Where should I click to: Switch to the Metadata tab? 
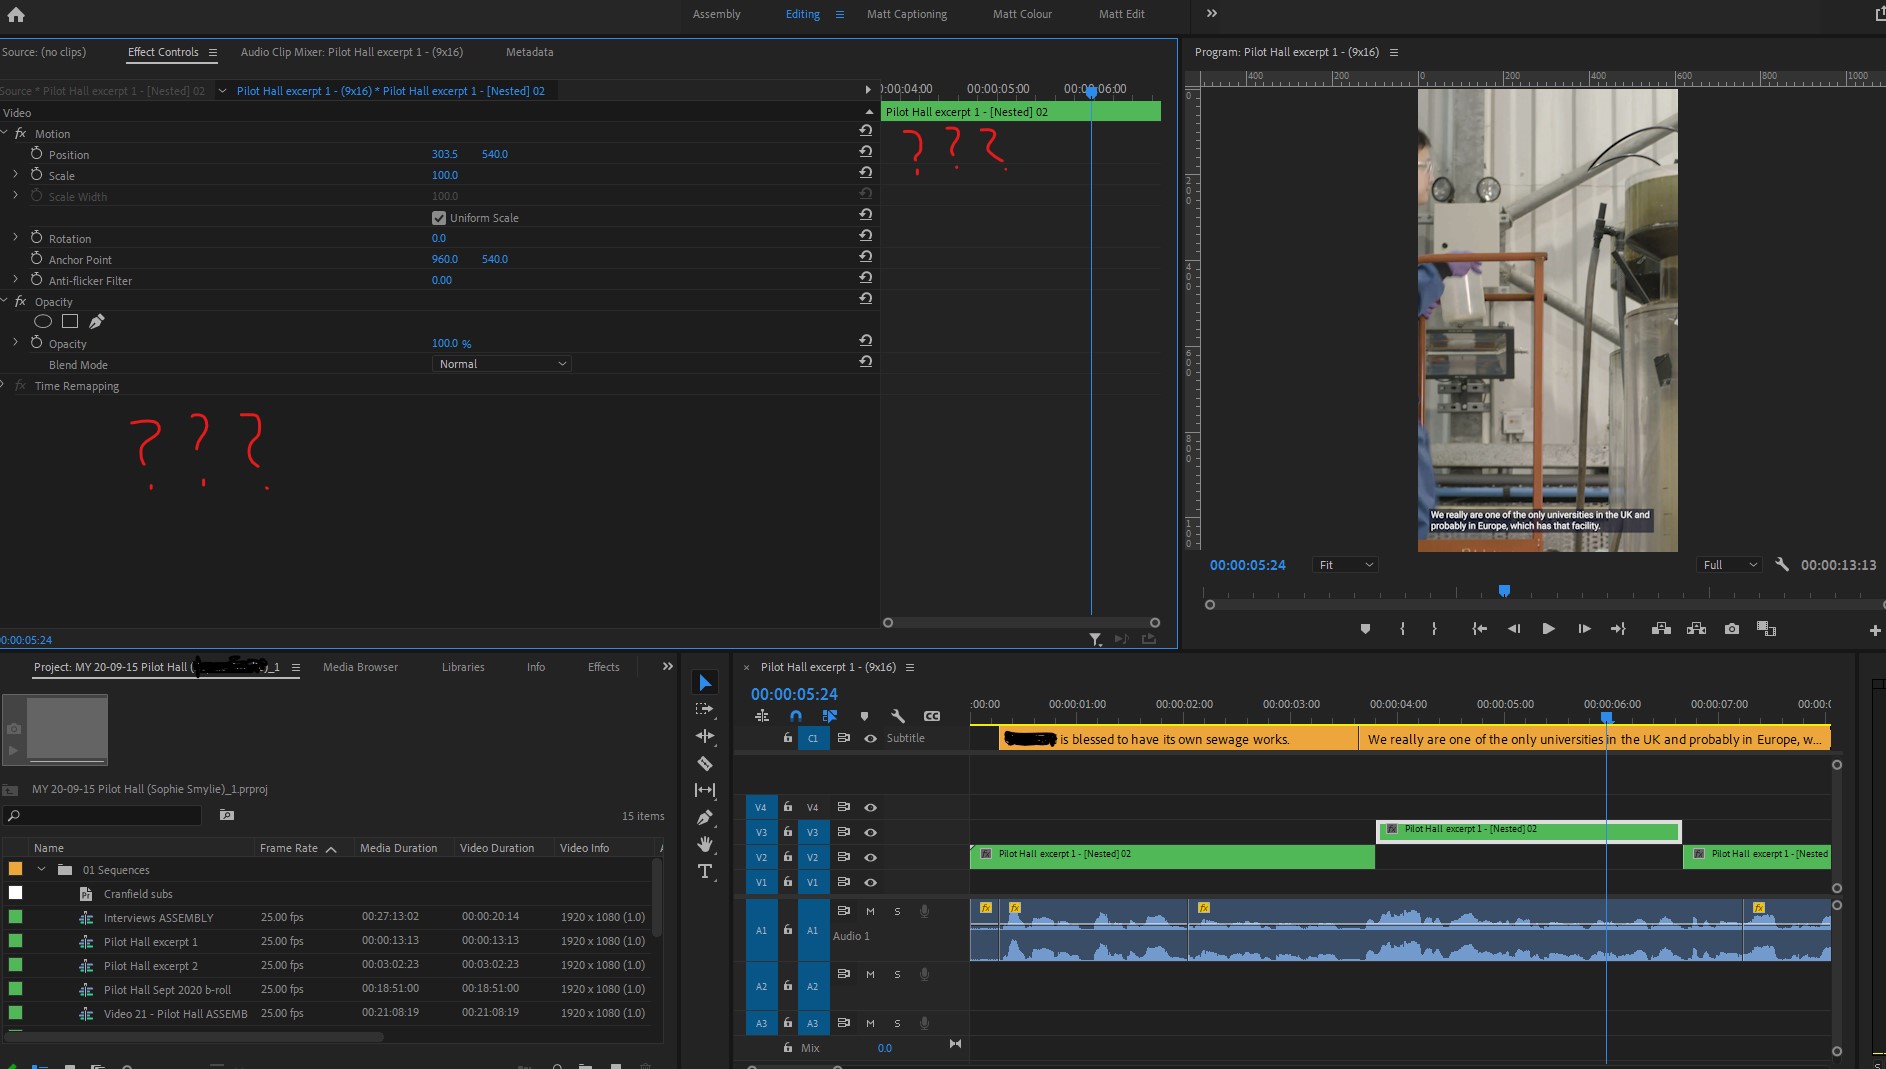pos(529,52)
